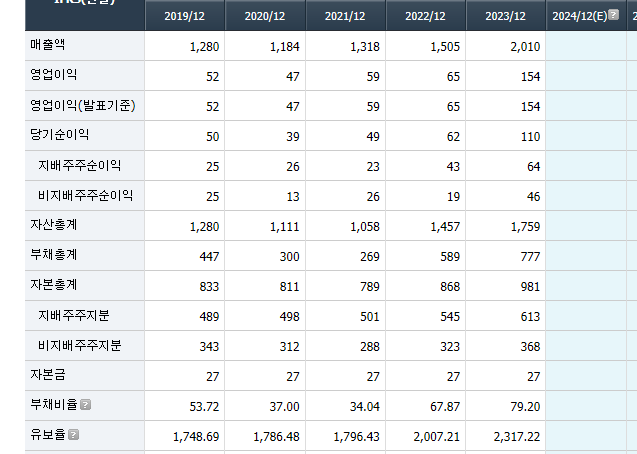Click 비지배주주순이익 value 13
Screen dimensions: 637x454
pyautogui.click(x=293, y=197)
